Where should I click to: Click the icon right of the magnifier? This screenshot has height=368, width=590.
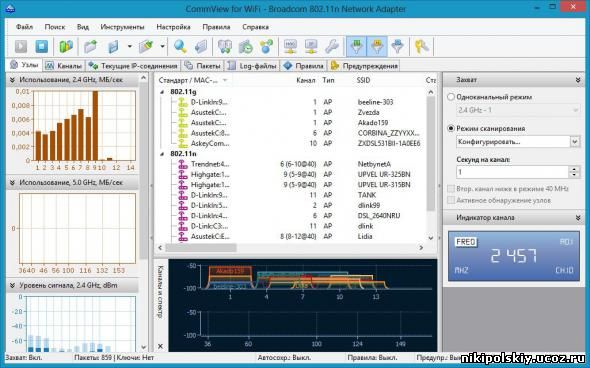click(201, 46)
